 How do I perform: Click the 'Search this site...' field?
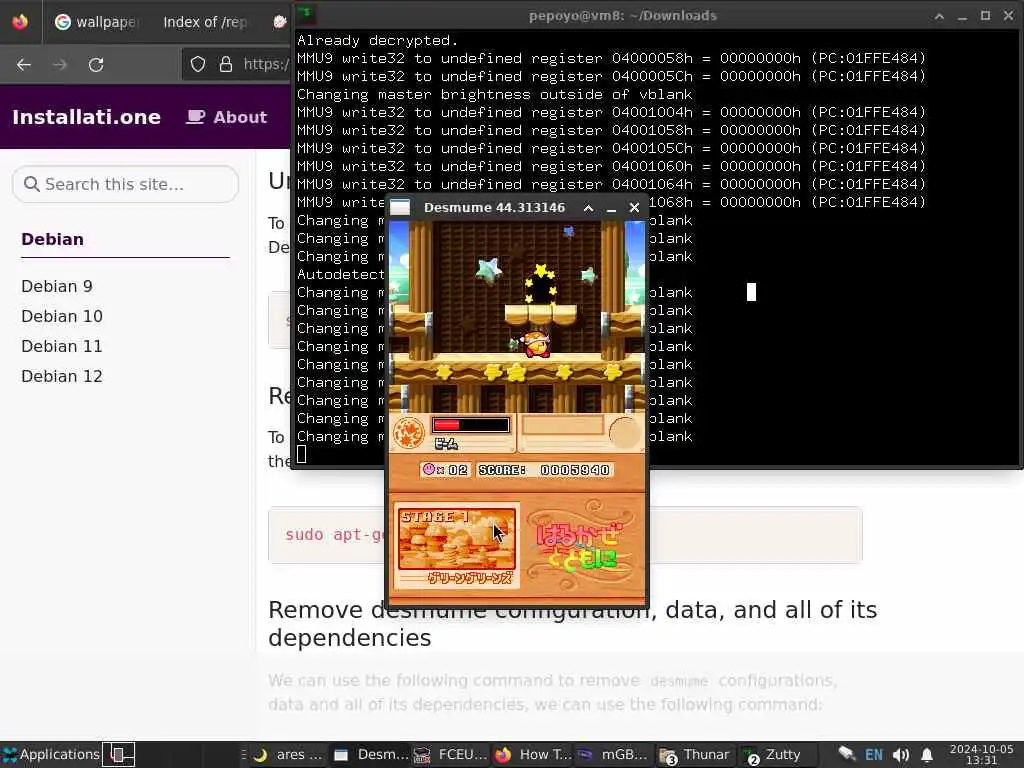click(x=125, y=184)
